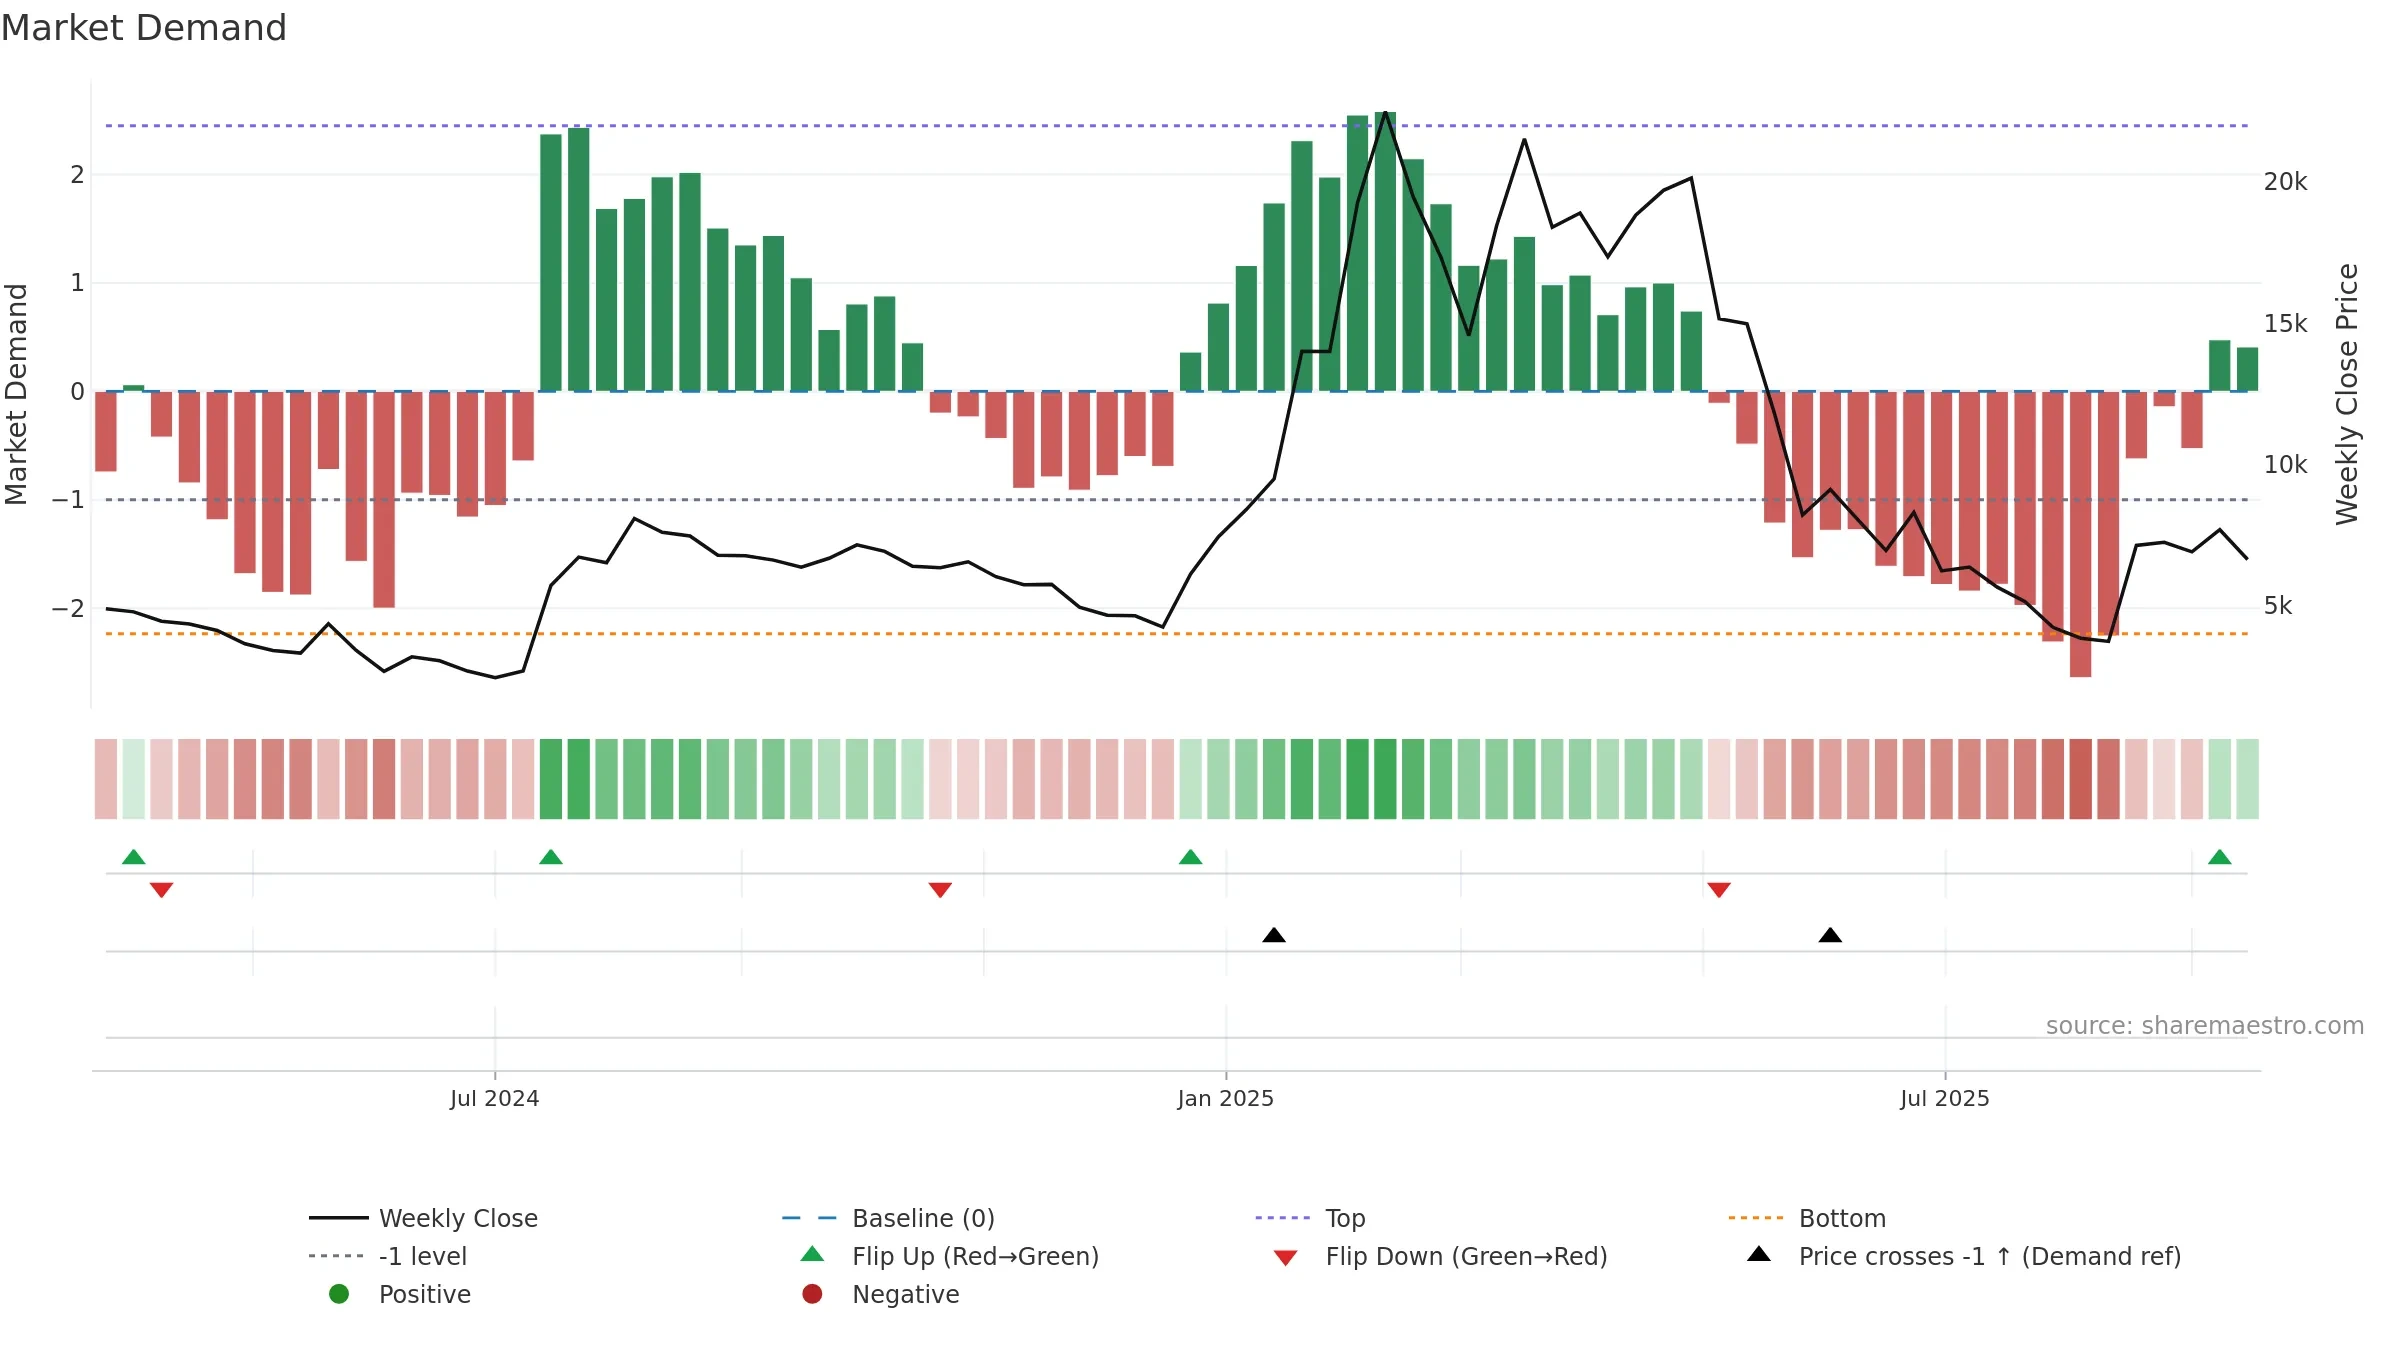Screen dimensions: 2400x1350
Task: Click the black price-cross marker before Jul 2025
Action: click(x=1830, y=935)
